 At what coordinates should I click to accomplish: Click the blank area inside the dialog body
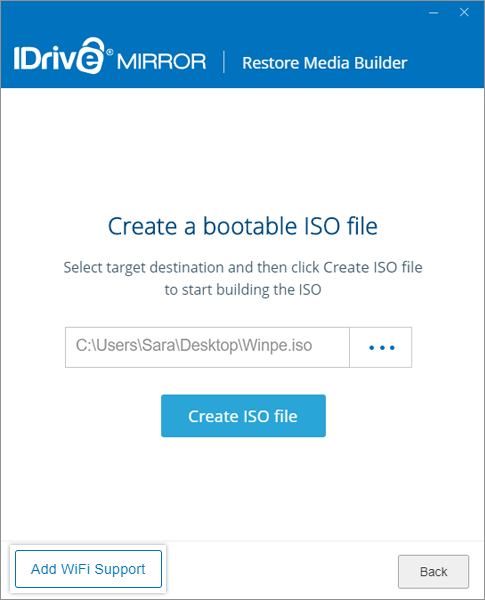[x=243, y=153]
